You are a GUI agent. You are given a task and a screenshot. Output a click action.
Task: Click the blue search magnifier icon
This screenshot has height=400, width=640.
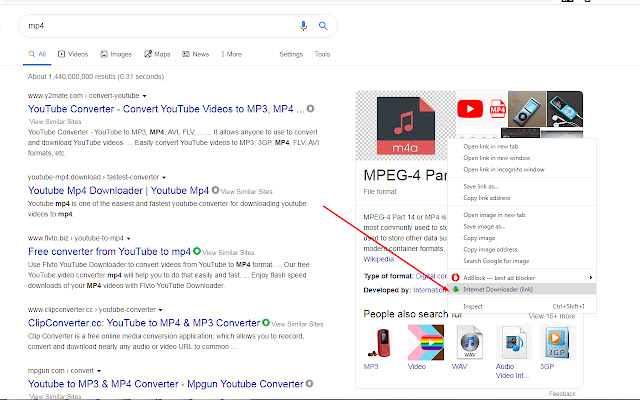pyautogui.click(x=323, y=24)
